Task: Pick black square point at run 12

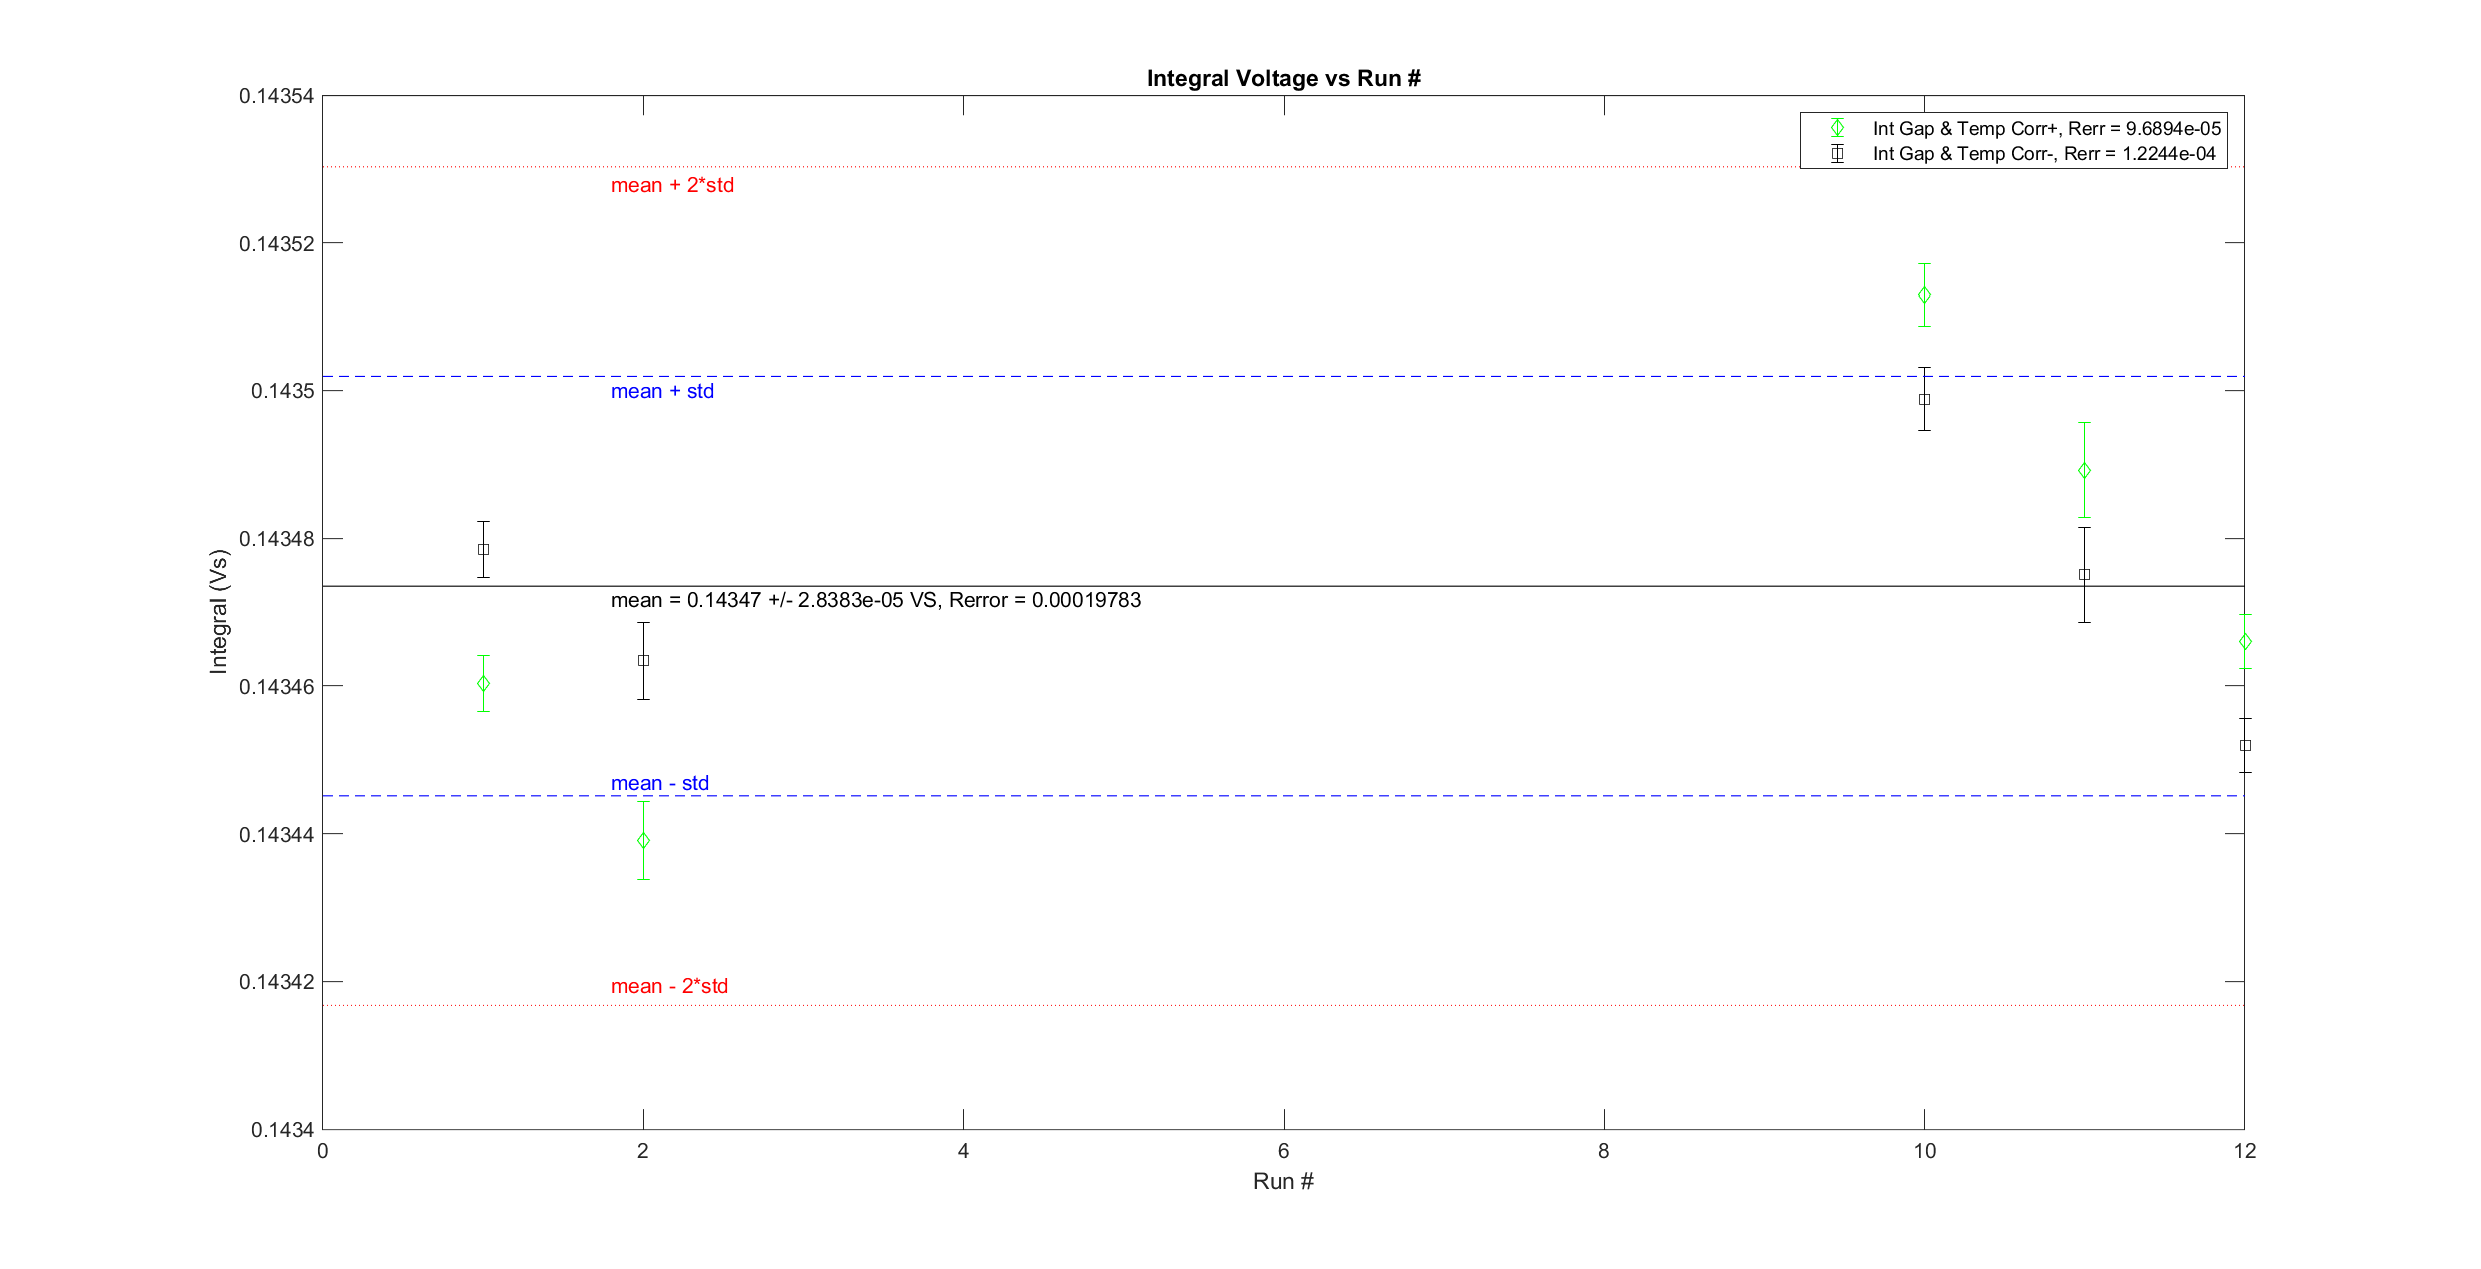Action: 2245,745
